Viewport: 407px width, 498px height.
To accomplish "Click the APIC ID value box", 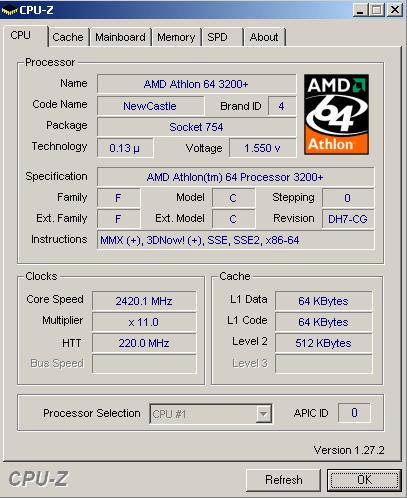I will point(354,413).
